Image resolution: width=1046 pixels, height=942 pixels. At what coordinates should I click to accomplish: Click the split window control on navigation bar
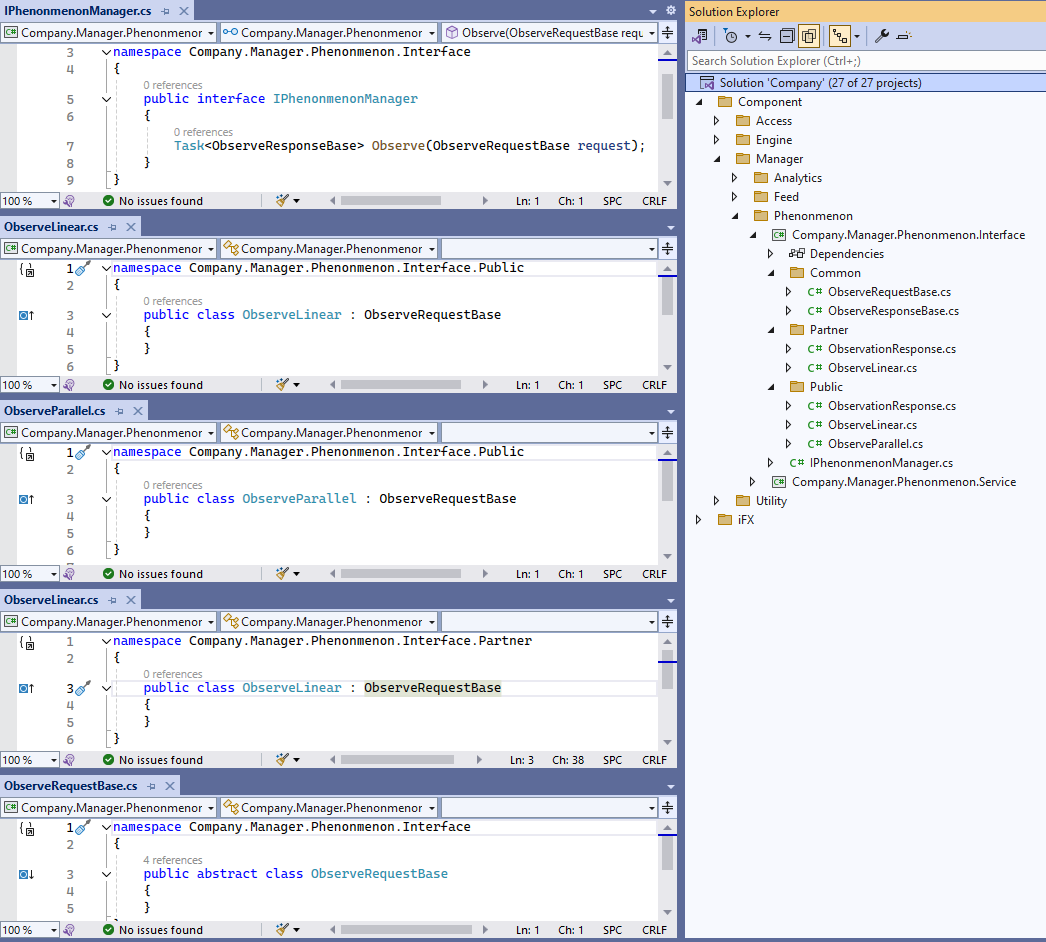coord(667,32)
